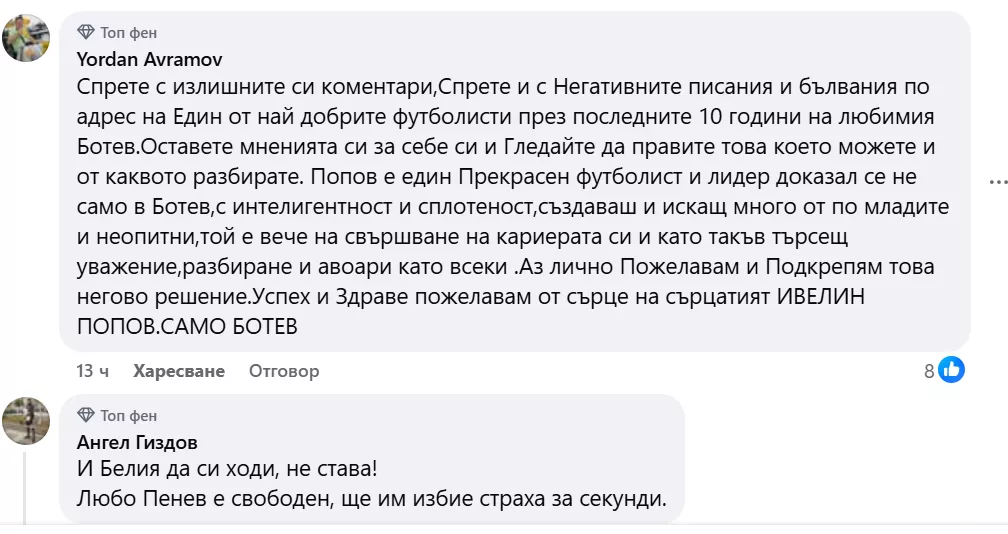1008x534 pixels.
Task: Open Ангел Гиздов's profile picture
Action: click(26, 421)
